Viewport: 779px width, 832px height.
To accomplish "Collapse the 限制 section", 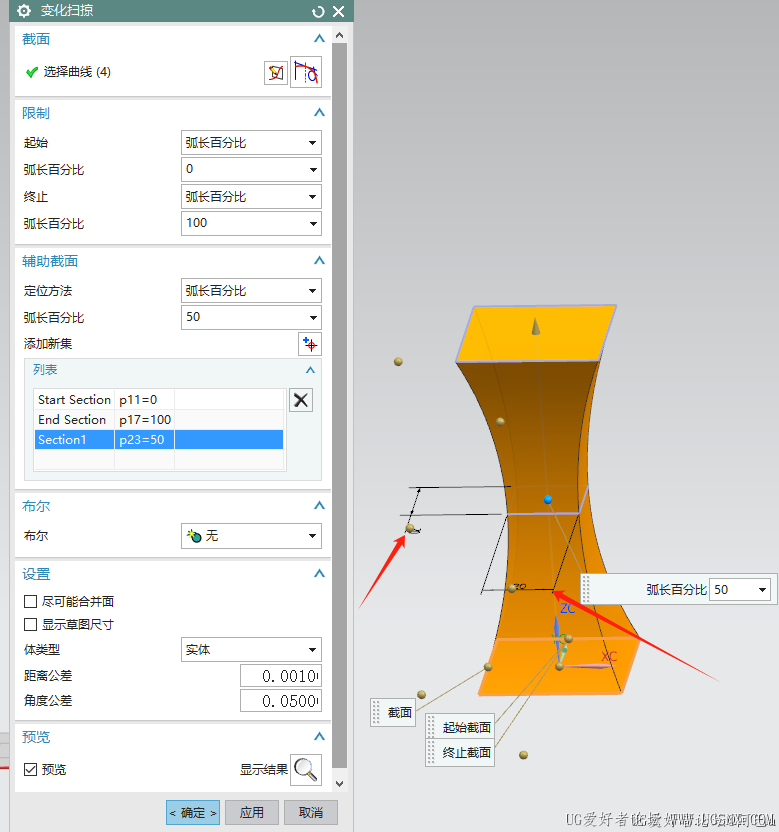I will point(319,112).
